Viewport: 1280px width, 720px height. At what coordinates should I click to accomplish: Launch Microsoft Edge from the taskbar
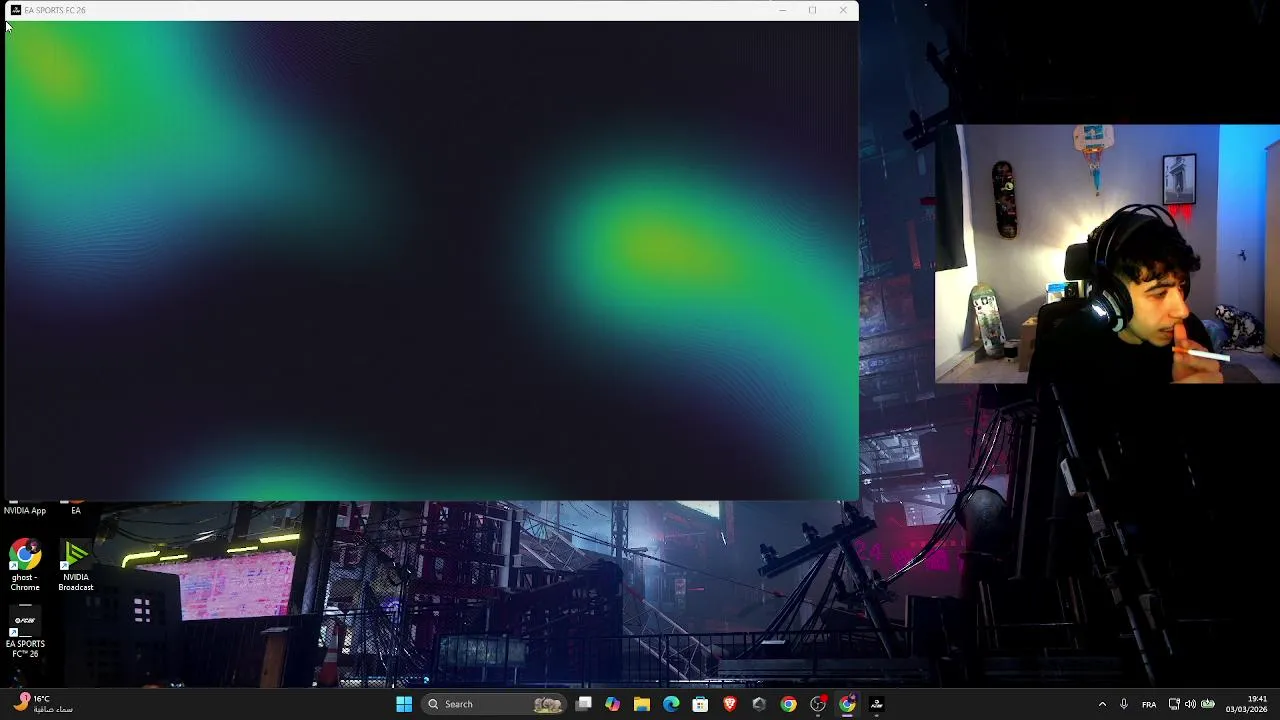point(671,704)
